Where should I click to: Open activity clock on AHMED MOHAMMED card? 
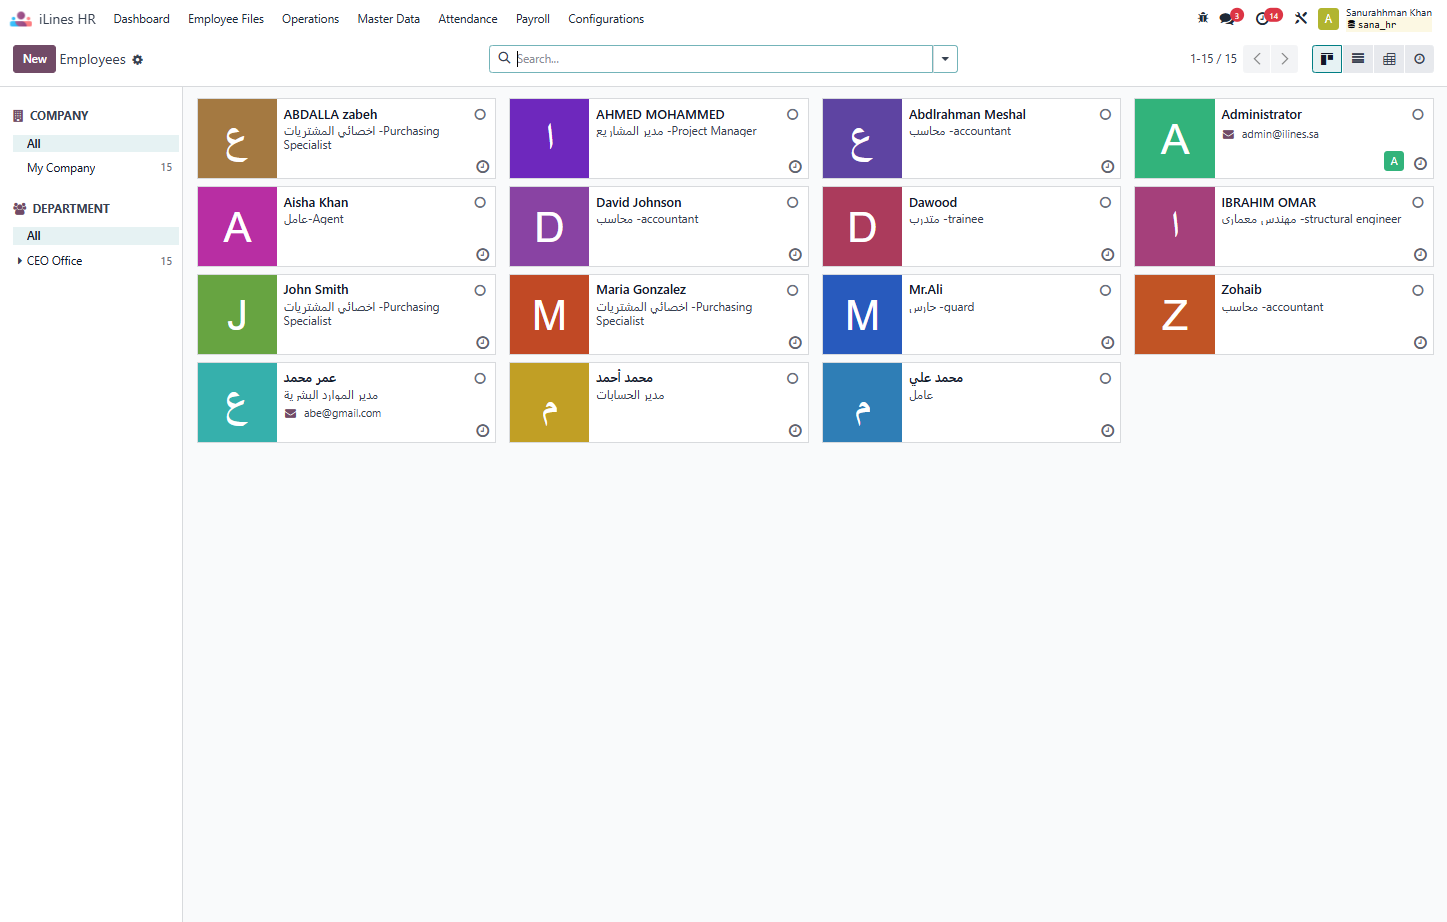[796, 167]
